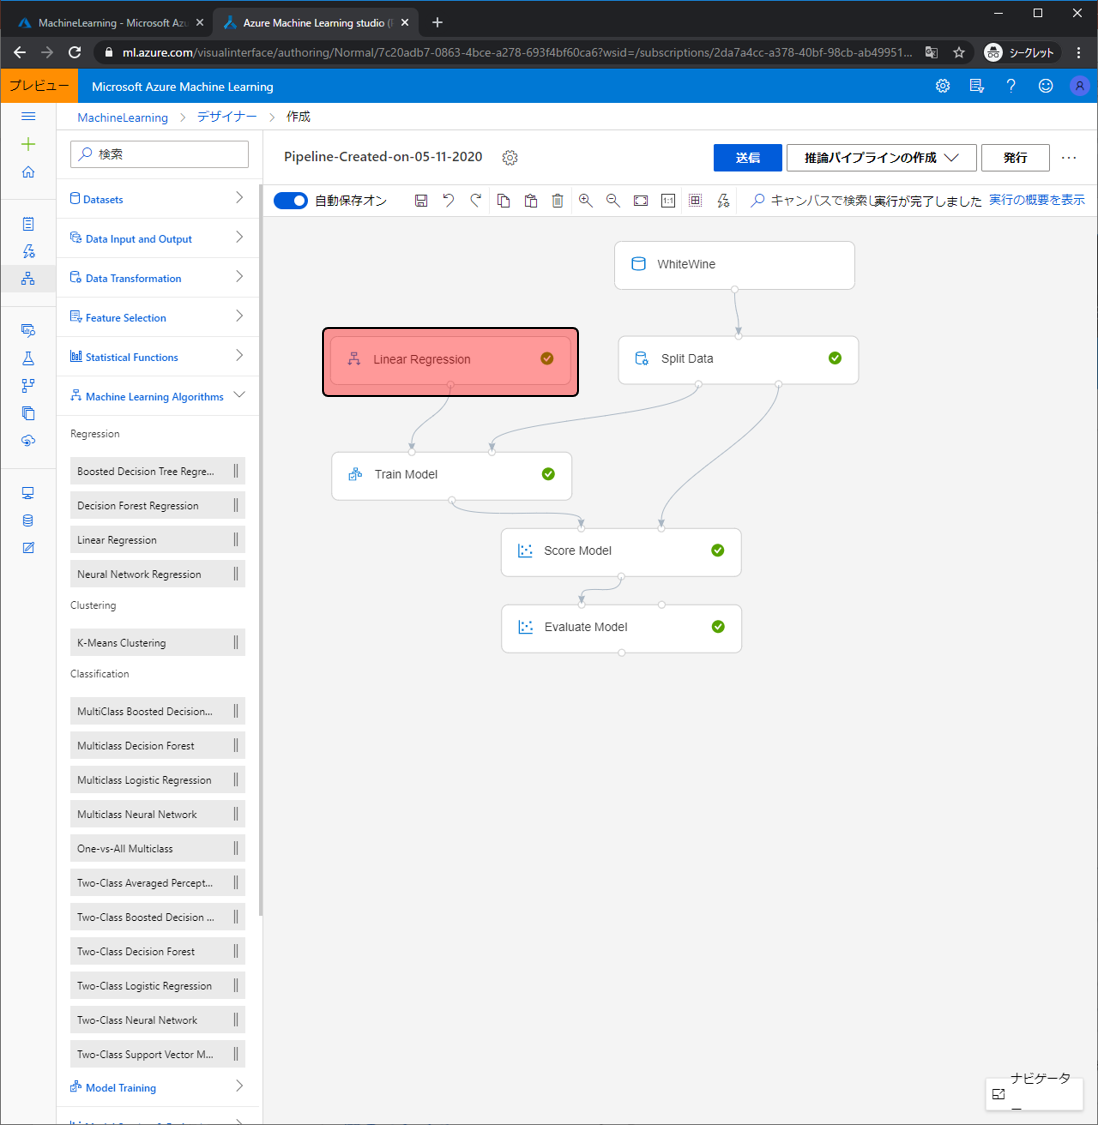This screenshot has height=1125, width=1098.
Task: Click the zoom in magnifier icon
Action: coord(586,201)
